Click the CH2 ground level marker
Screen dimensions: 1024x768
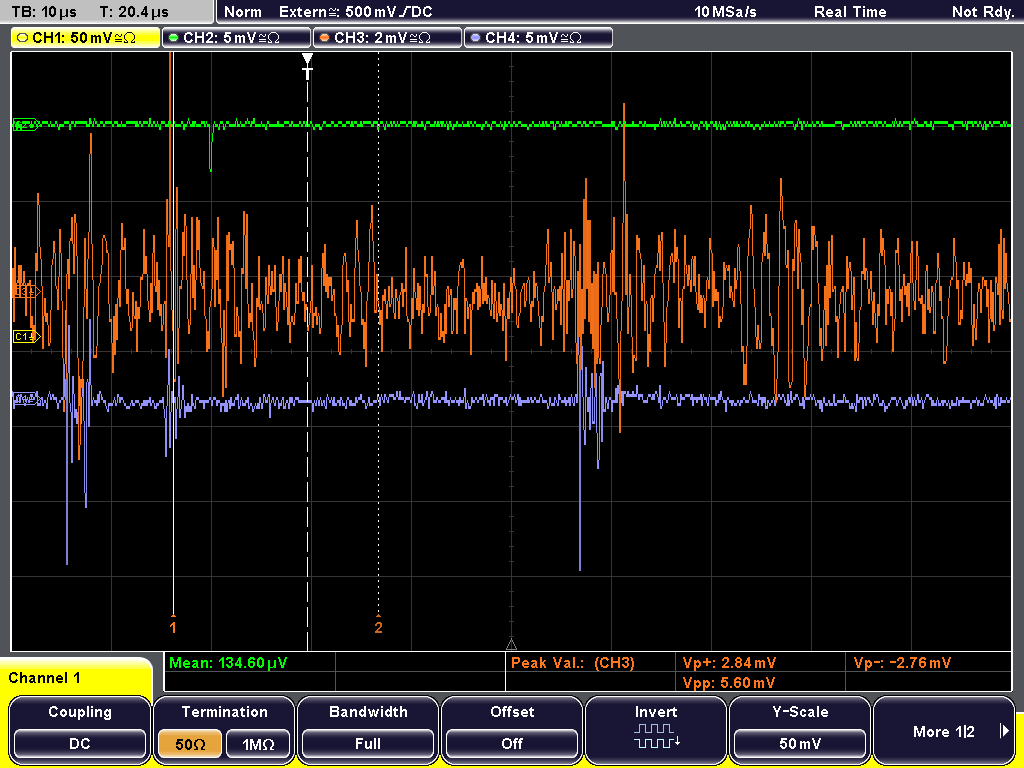pyautogui.click(x=26, y=124)
